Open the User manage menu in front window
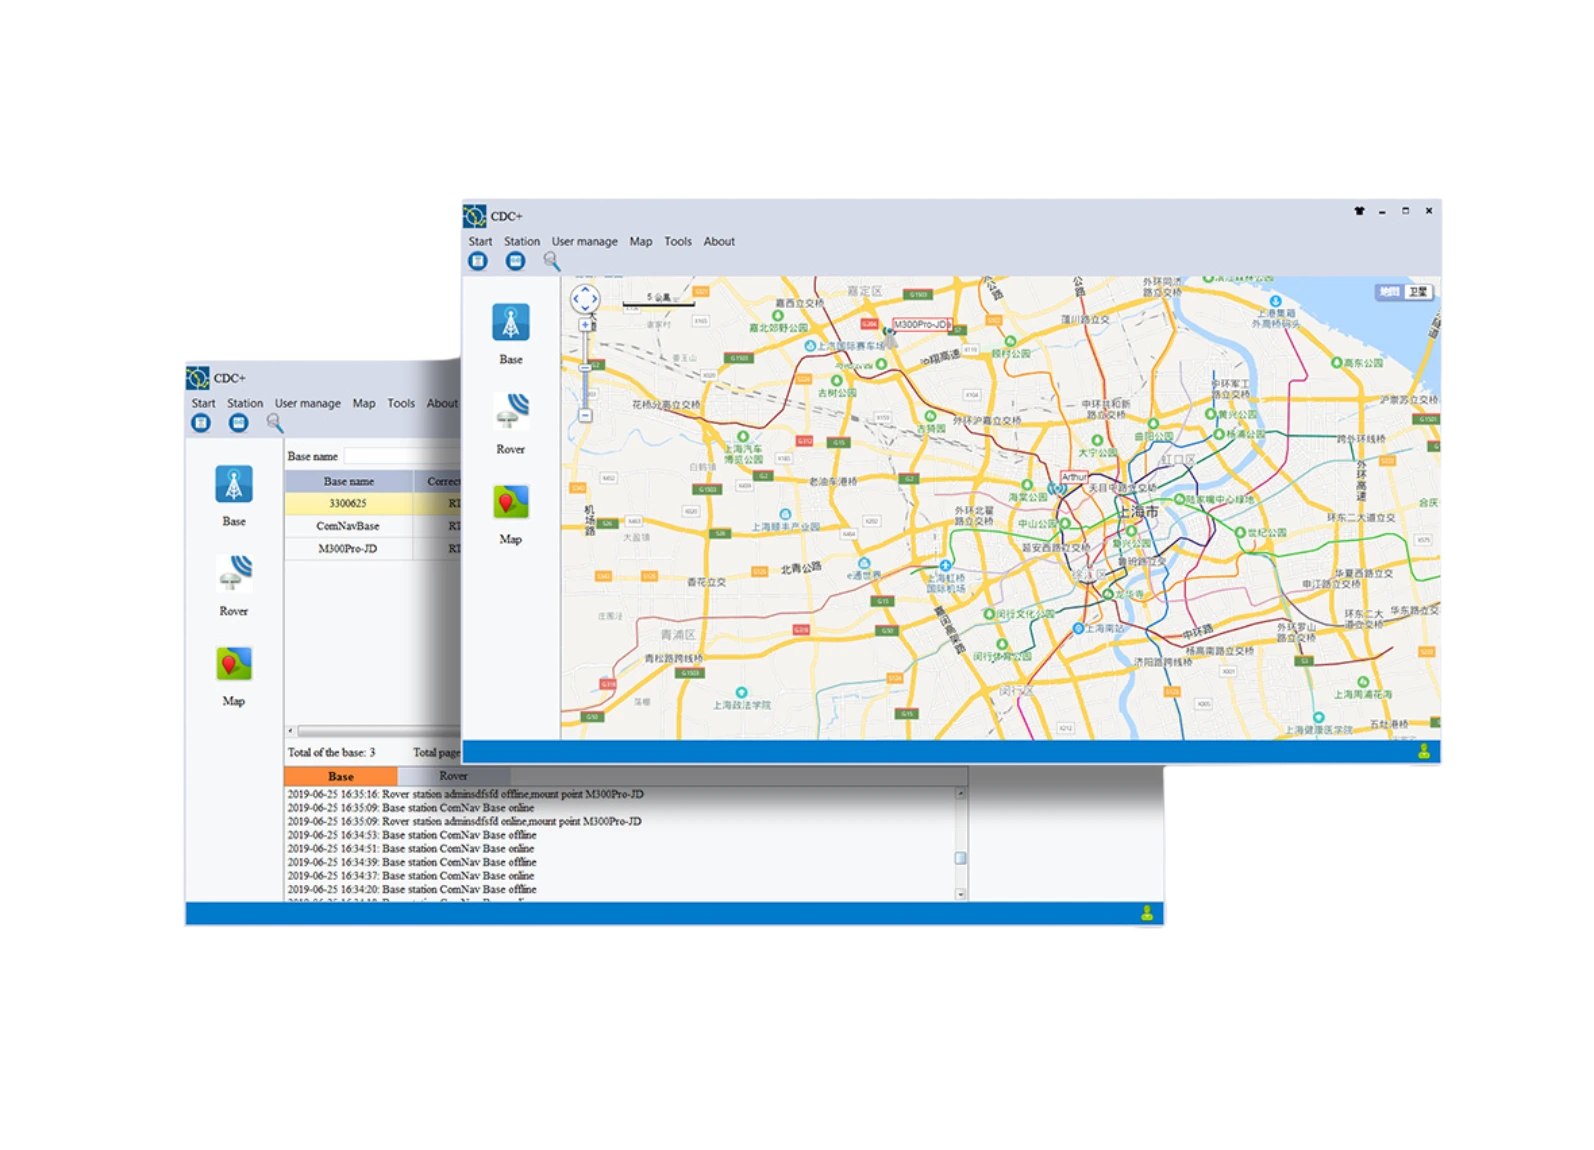 [x=584, y=241]
